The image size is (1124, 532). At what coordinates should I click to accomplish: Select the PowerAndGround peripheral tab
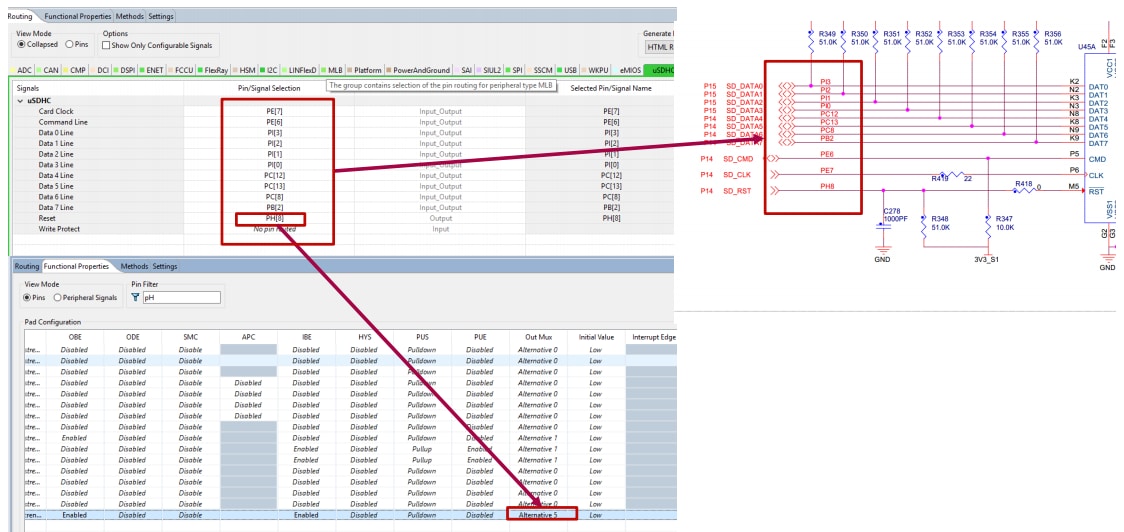tap(420, 71)
